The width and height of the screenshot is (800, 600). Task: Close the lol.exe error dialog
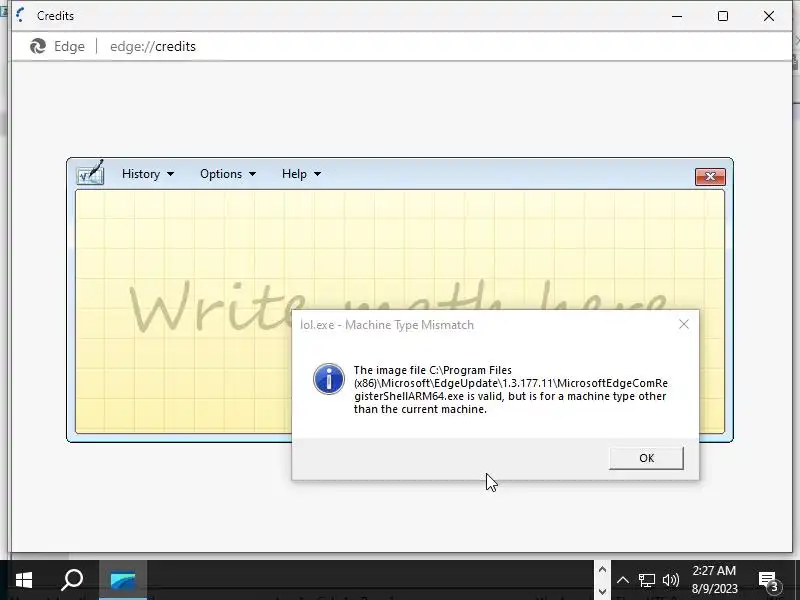[x=684, y=324]
